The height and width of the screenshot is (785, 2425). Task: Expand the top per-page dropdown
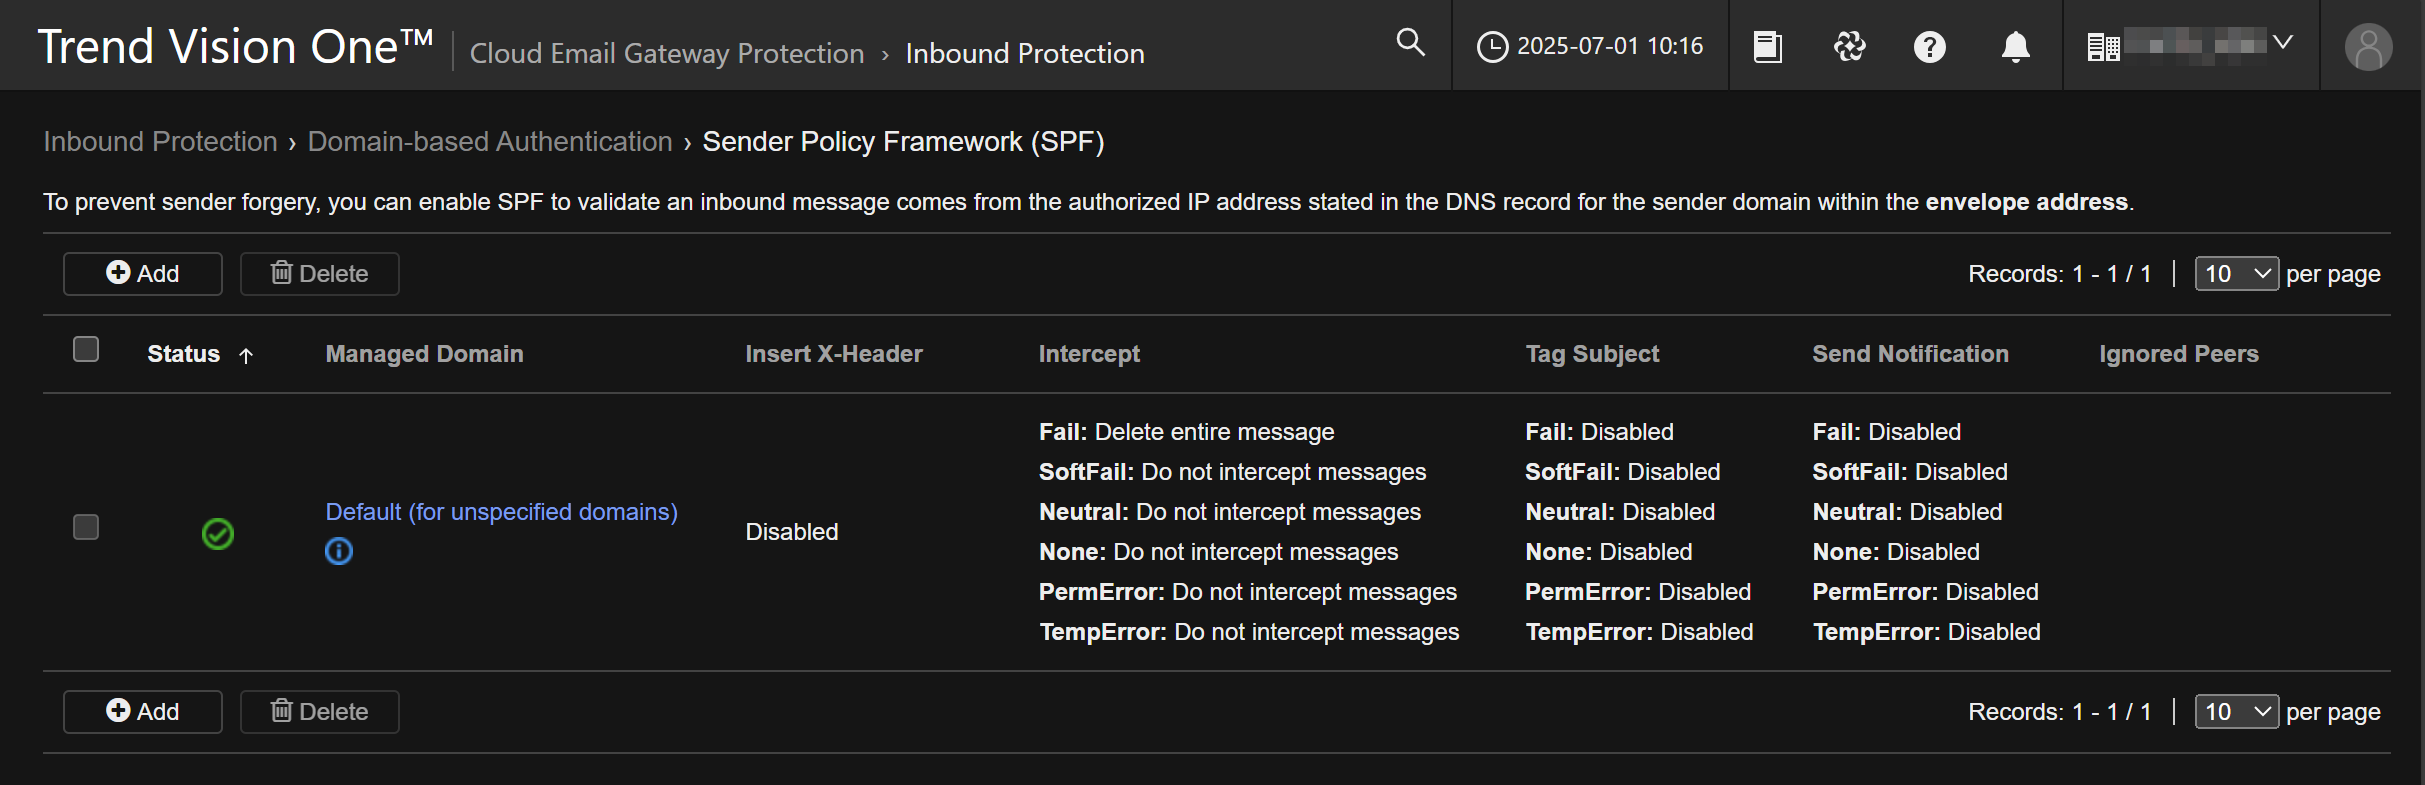(x=2236, y=274)
